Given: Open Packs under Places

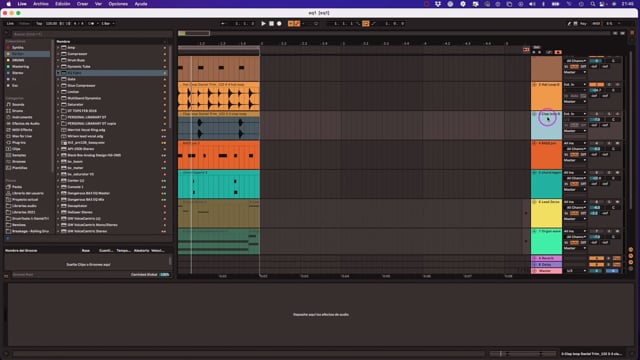Looking at the screenshot, I should click(17, 187).
